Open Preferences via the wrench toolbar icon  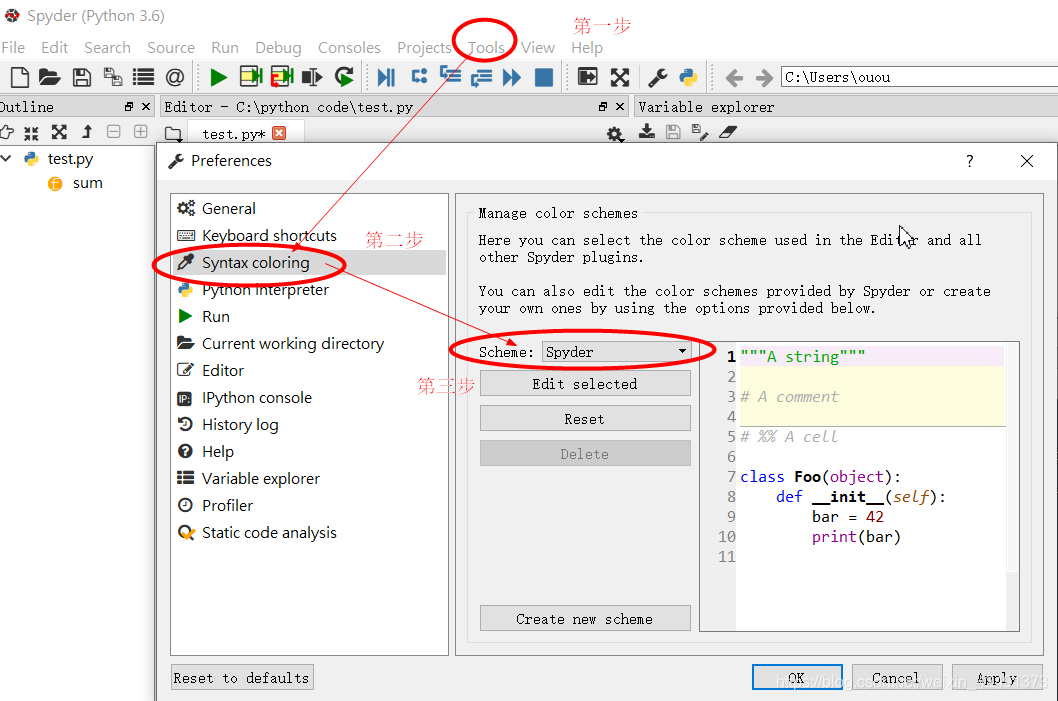point(658,78)
